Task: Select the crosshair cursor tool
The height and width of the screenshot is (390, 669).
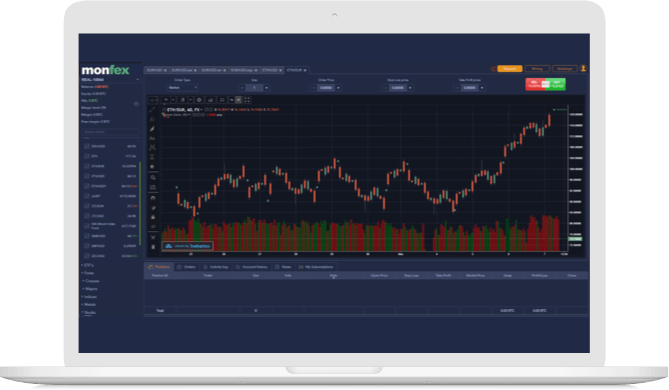Action: point(152,100)
